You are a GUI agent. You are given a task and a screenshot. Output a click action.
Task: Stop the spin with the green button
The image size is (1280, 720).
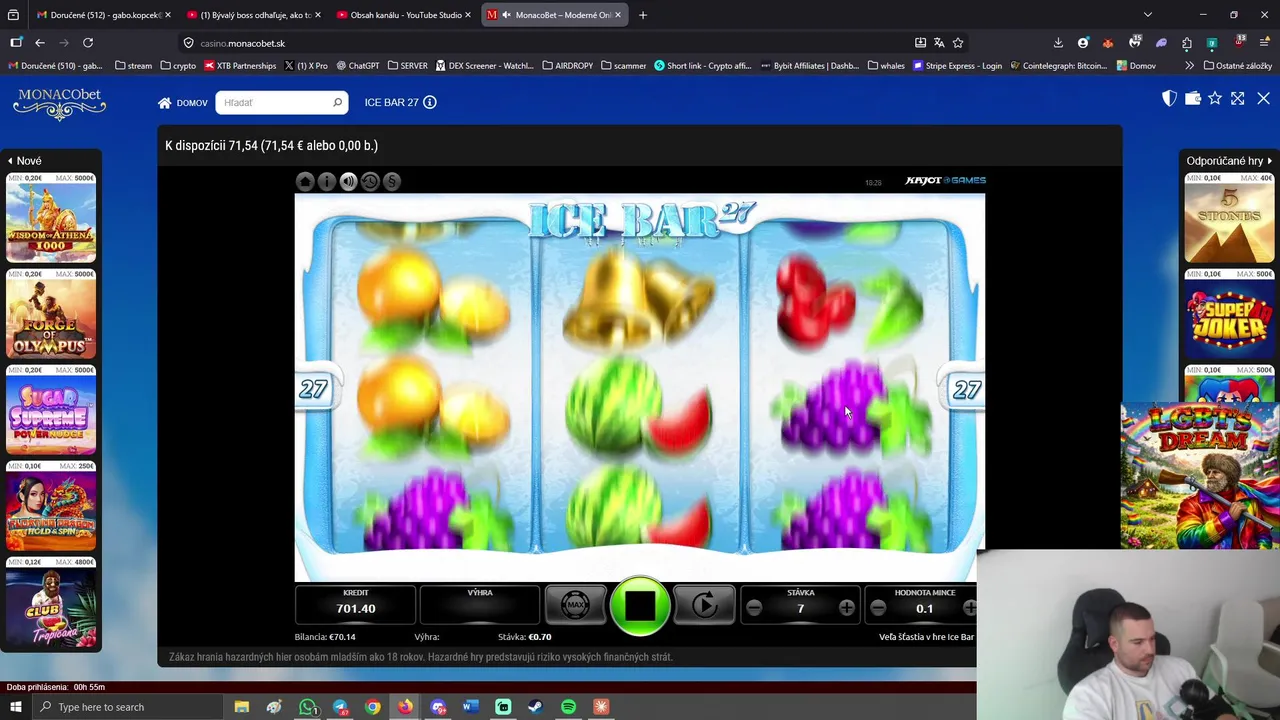pyautogui.click(x=640, y=605)
